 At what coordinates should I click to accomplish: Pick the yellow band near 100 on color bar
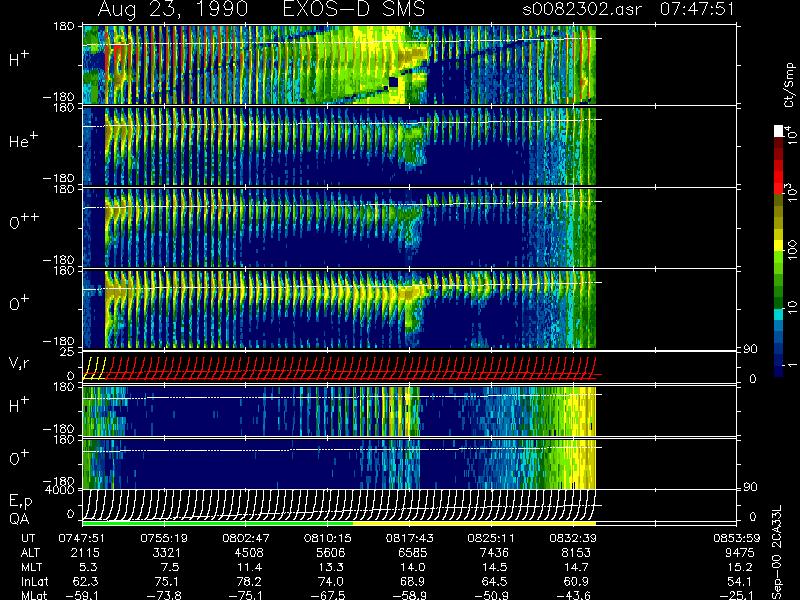(x=779, y=246)
